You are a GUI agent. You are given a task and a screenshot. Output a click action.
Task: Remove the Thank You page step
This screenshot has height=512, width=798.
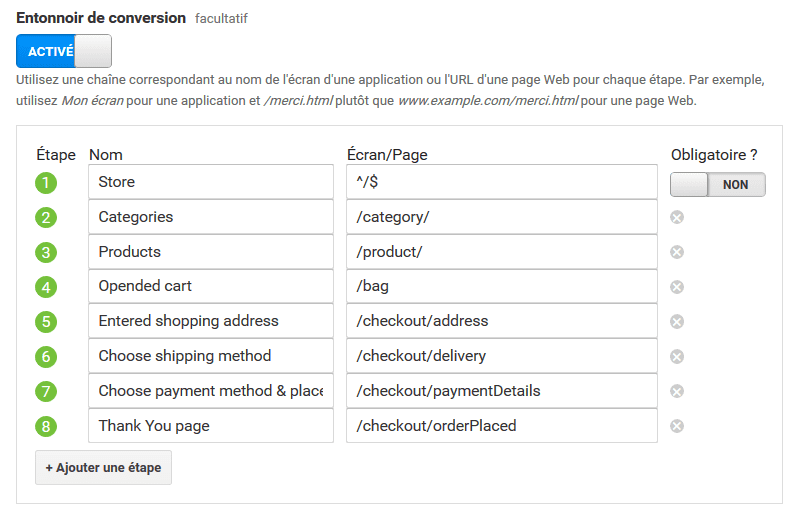[677, 426]
